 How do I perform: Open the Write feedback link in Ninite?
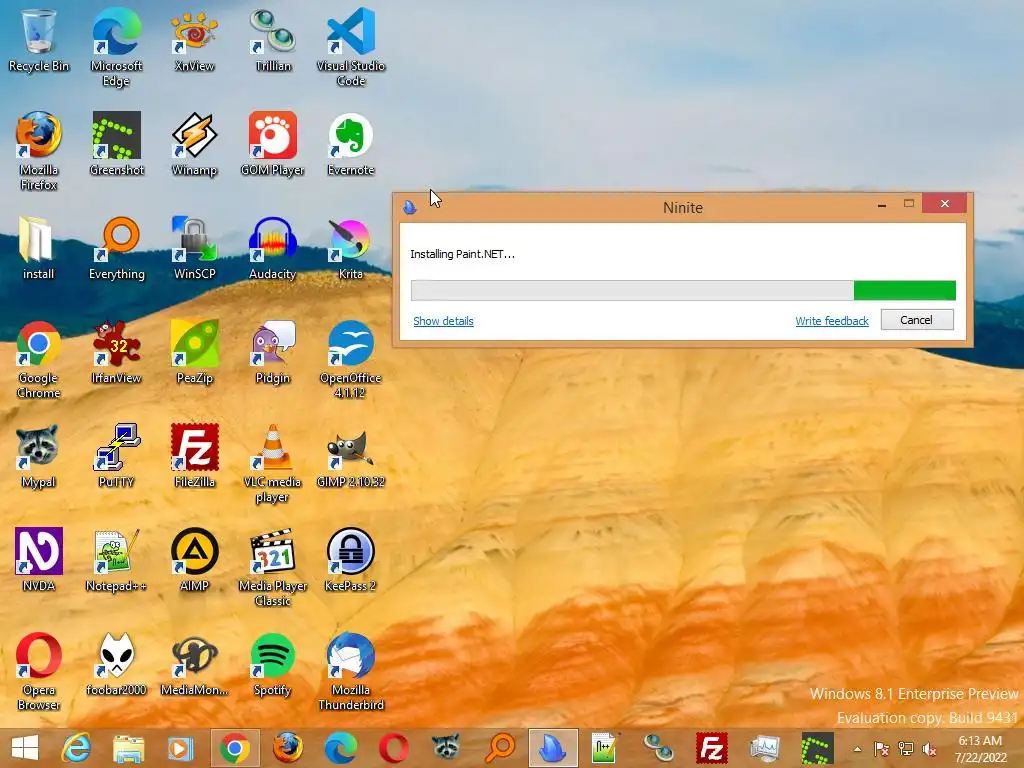(x=832, y=321)
